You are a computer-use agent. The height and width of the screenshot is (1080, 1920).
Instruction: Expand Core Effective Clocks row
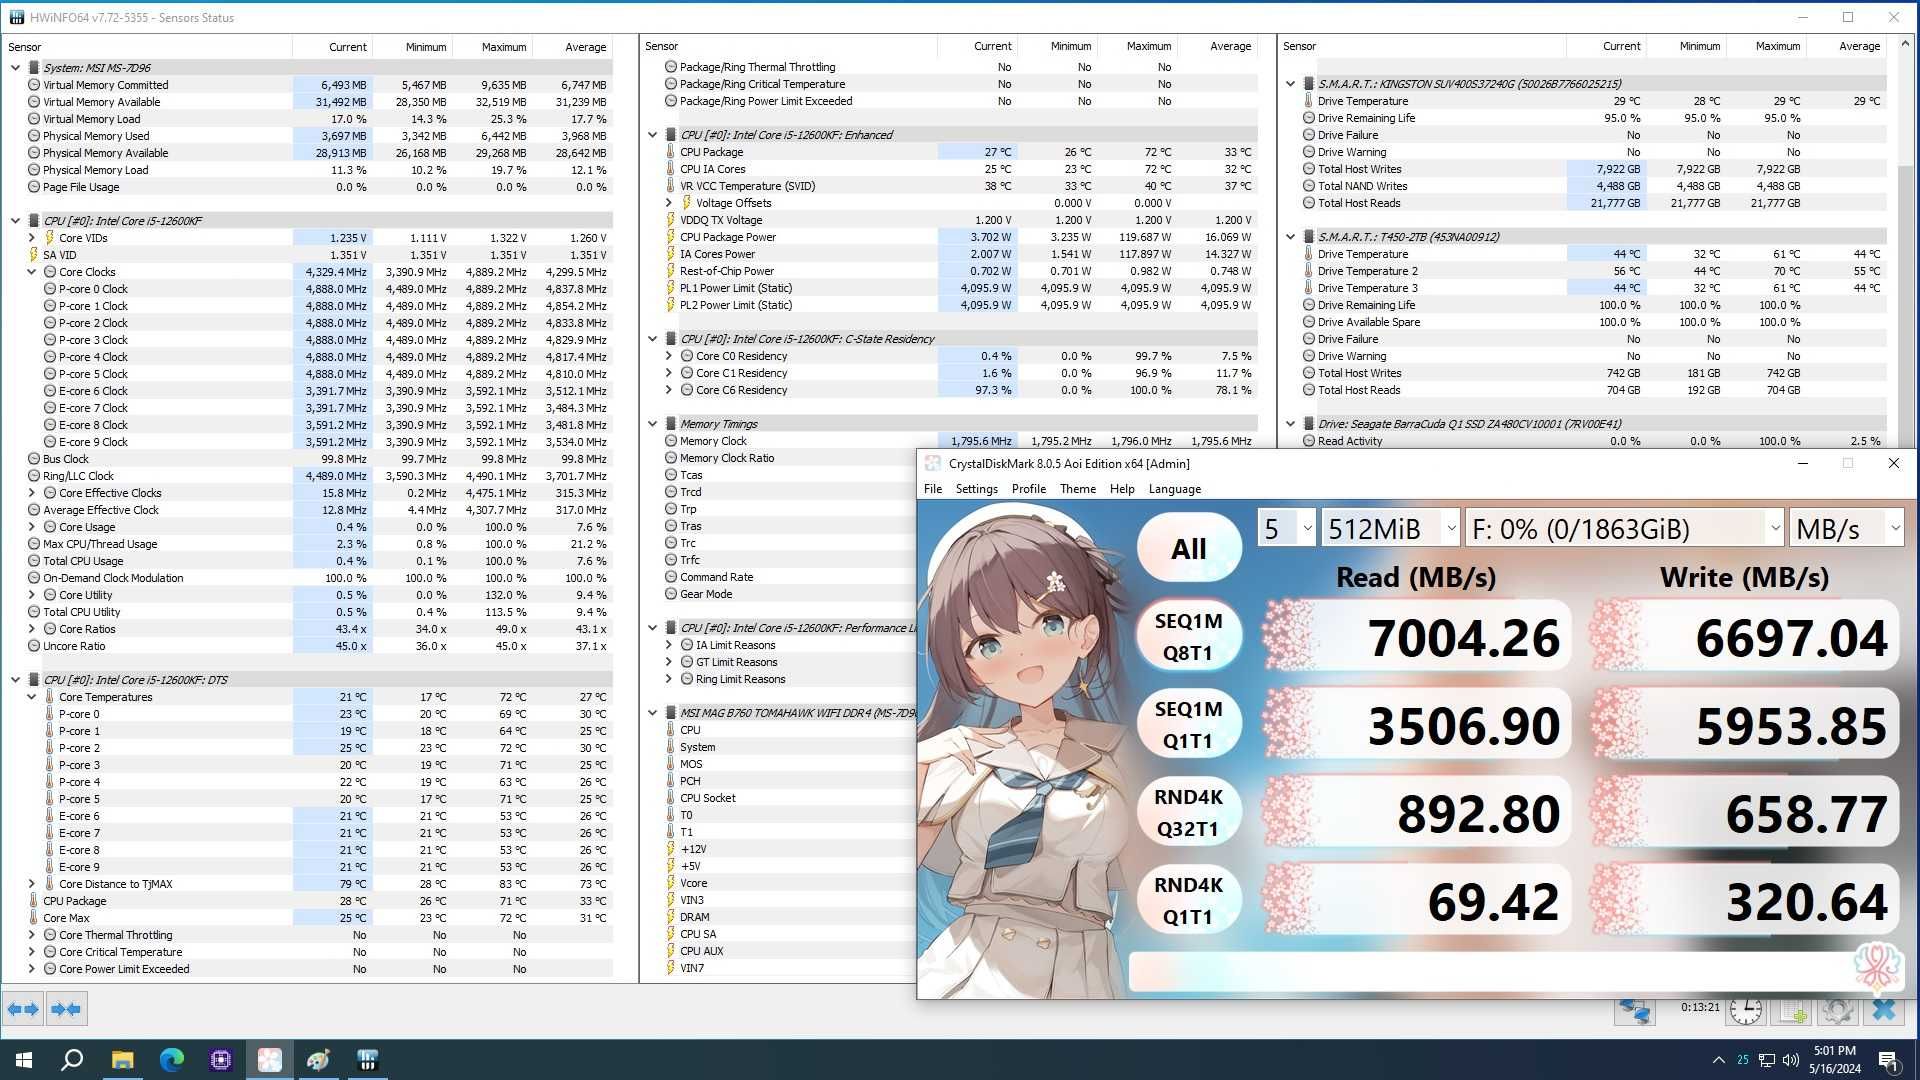point(31,493)
